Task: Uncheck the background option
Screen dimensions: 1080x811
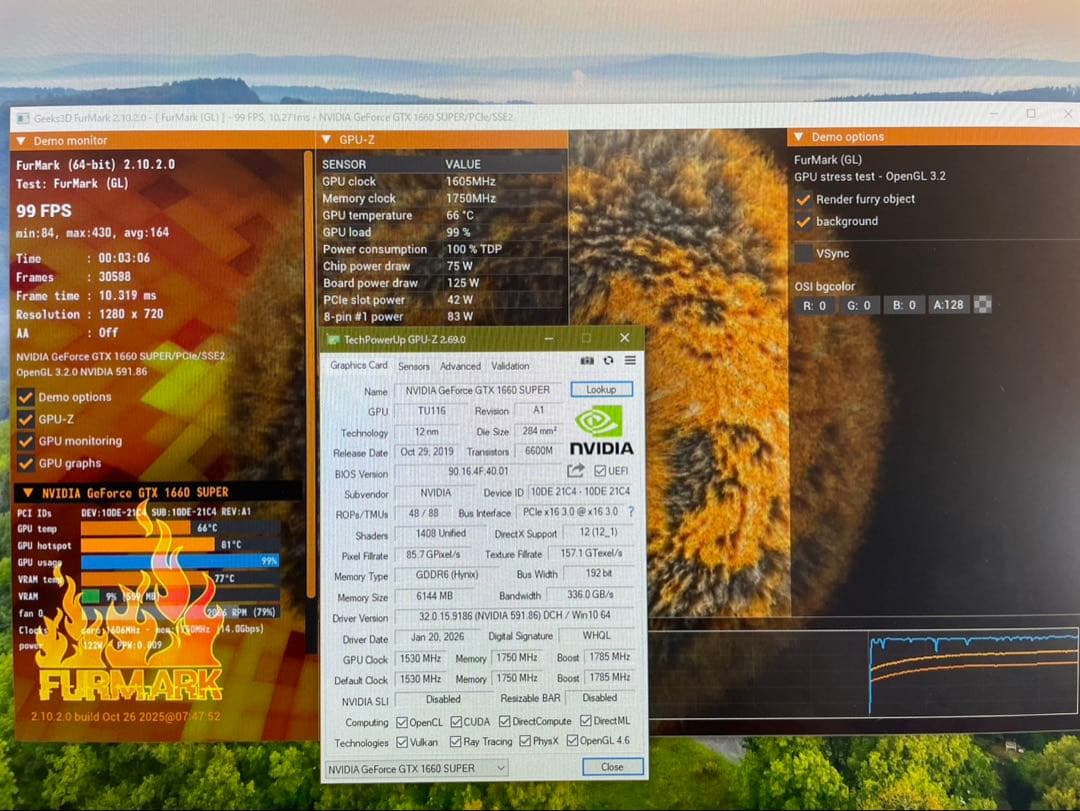Action: tap(803, 222)
